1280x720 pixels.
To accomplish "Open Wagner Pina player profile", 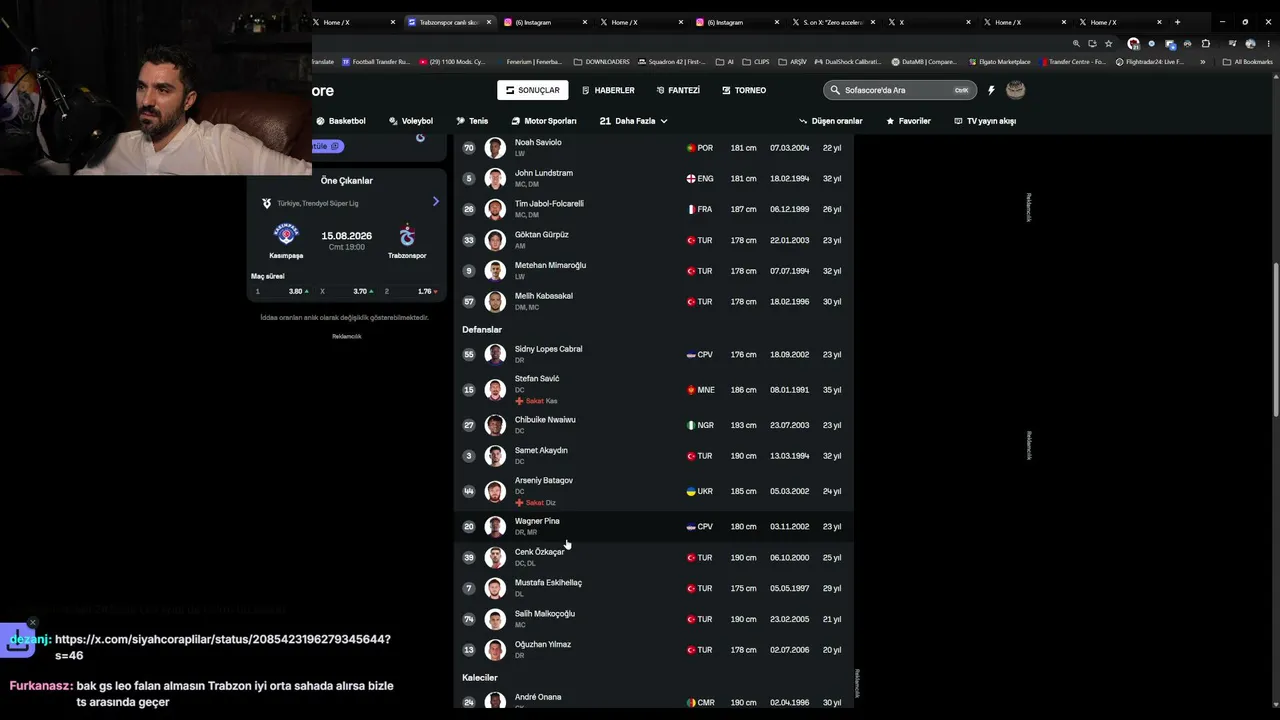I will coord(654,527).
